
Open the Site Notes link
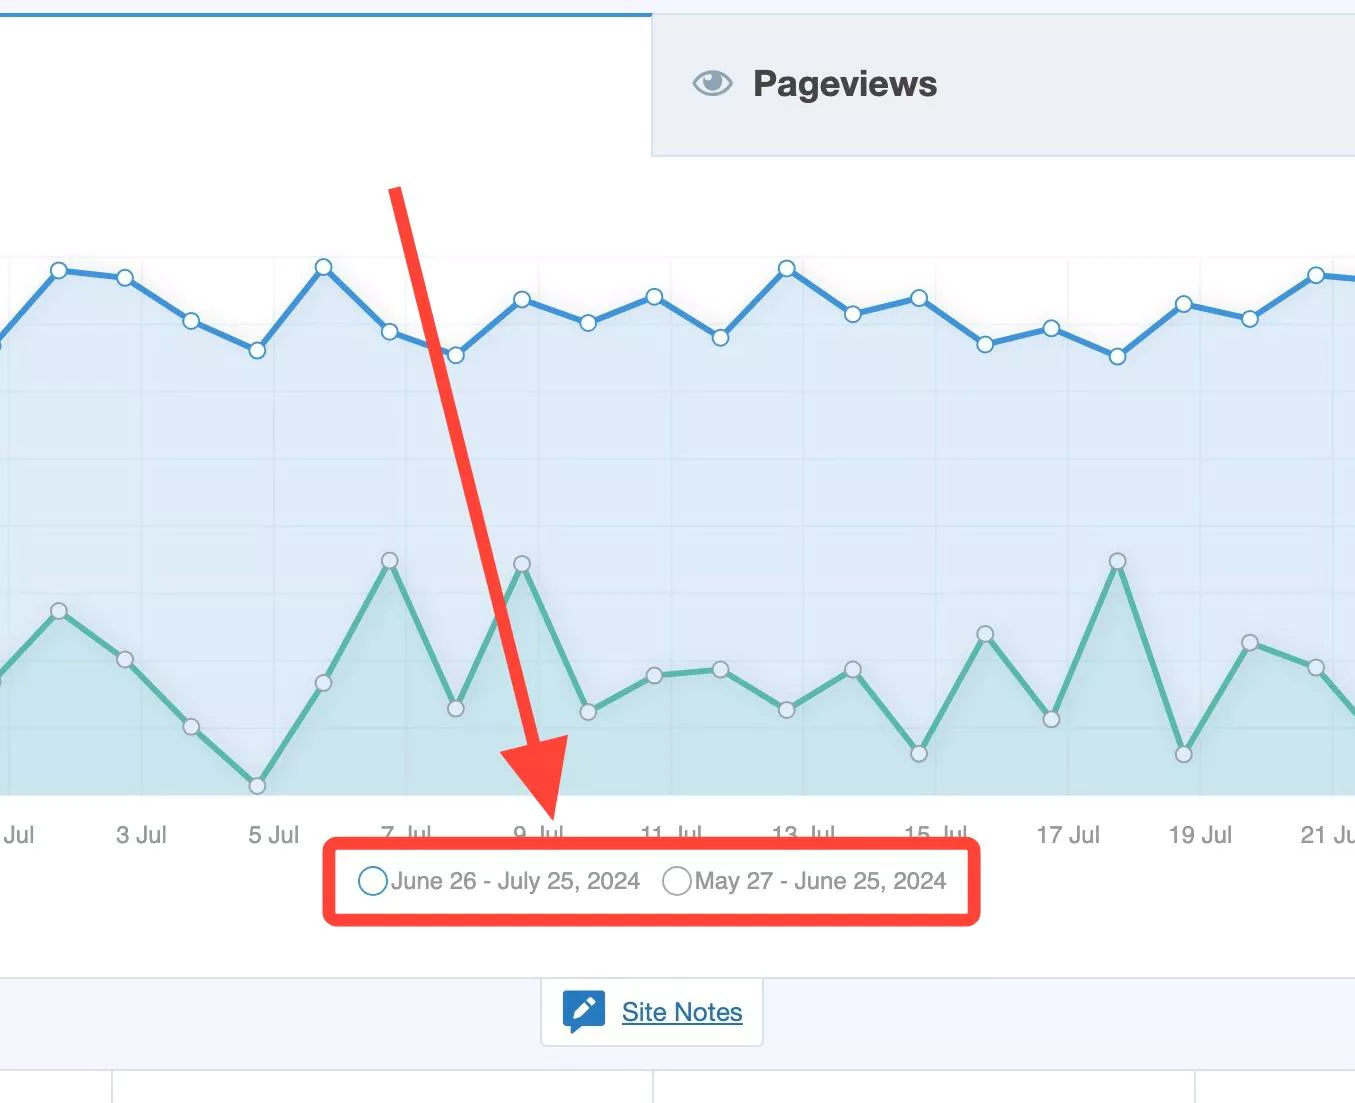pos(682,1012)
